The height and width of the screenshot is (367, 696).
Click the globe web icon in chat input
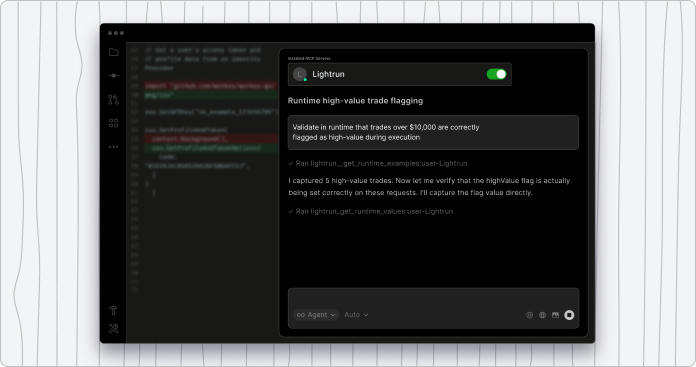[x=542, y=315]
